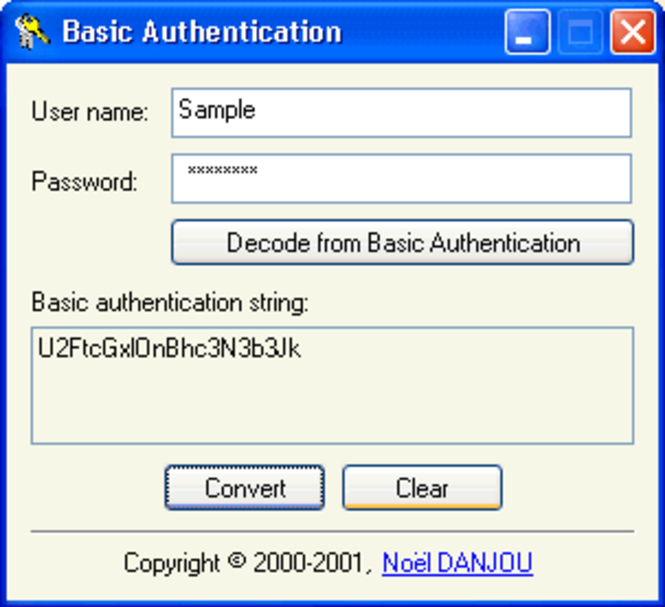This screenshot has height=607, width=665.
Task: Click the "User name:" label
Action: click(90, 112)
